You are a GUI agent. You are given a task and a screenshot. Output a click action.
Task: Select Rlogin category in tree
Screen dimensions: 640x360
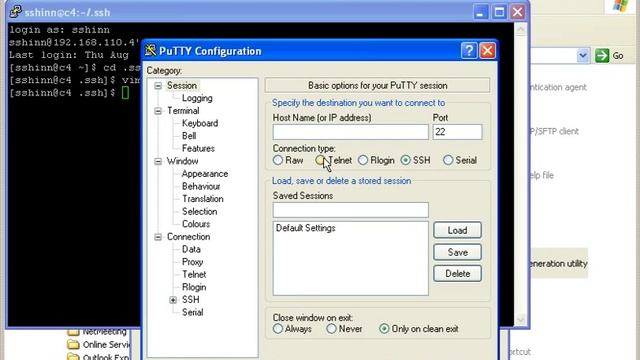[194, 287]
